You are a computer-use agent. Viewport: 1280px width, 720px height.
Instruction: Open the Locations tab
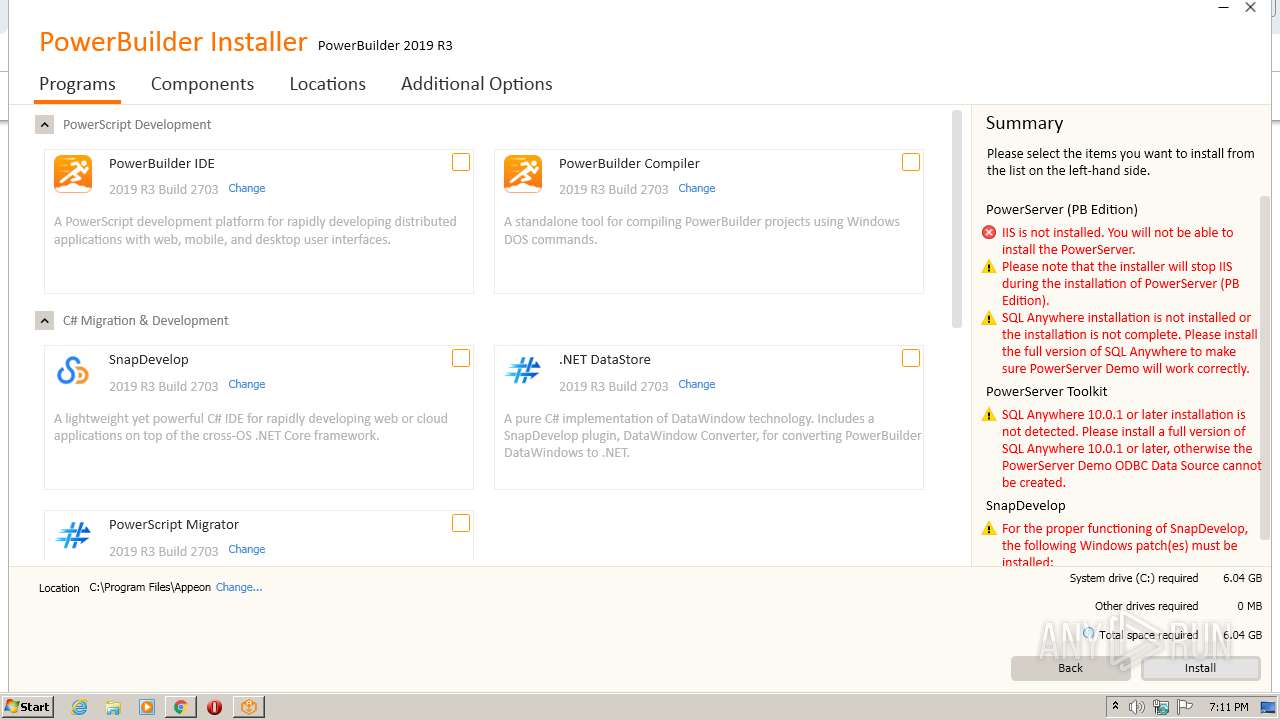pyautogui.click(x=327, y=85)
